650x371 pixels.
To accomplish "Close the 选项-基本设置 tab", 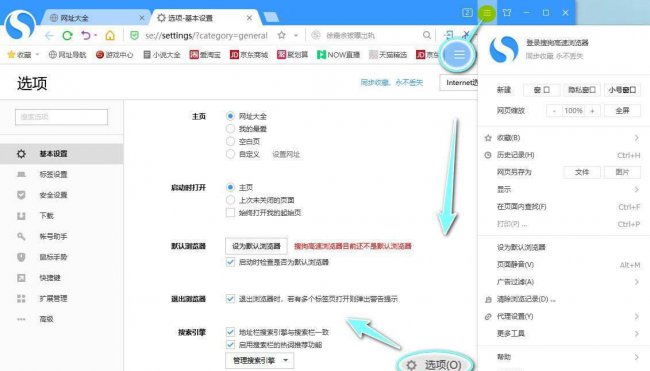I will tap(249, 18).
